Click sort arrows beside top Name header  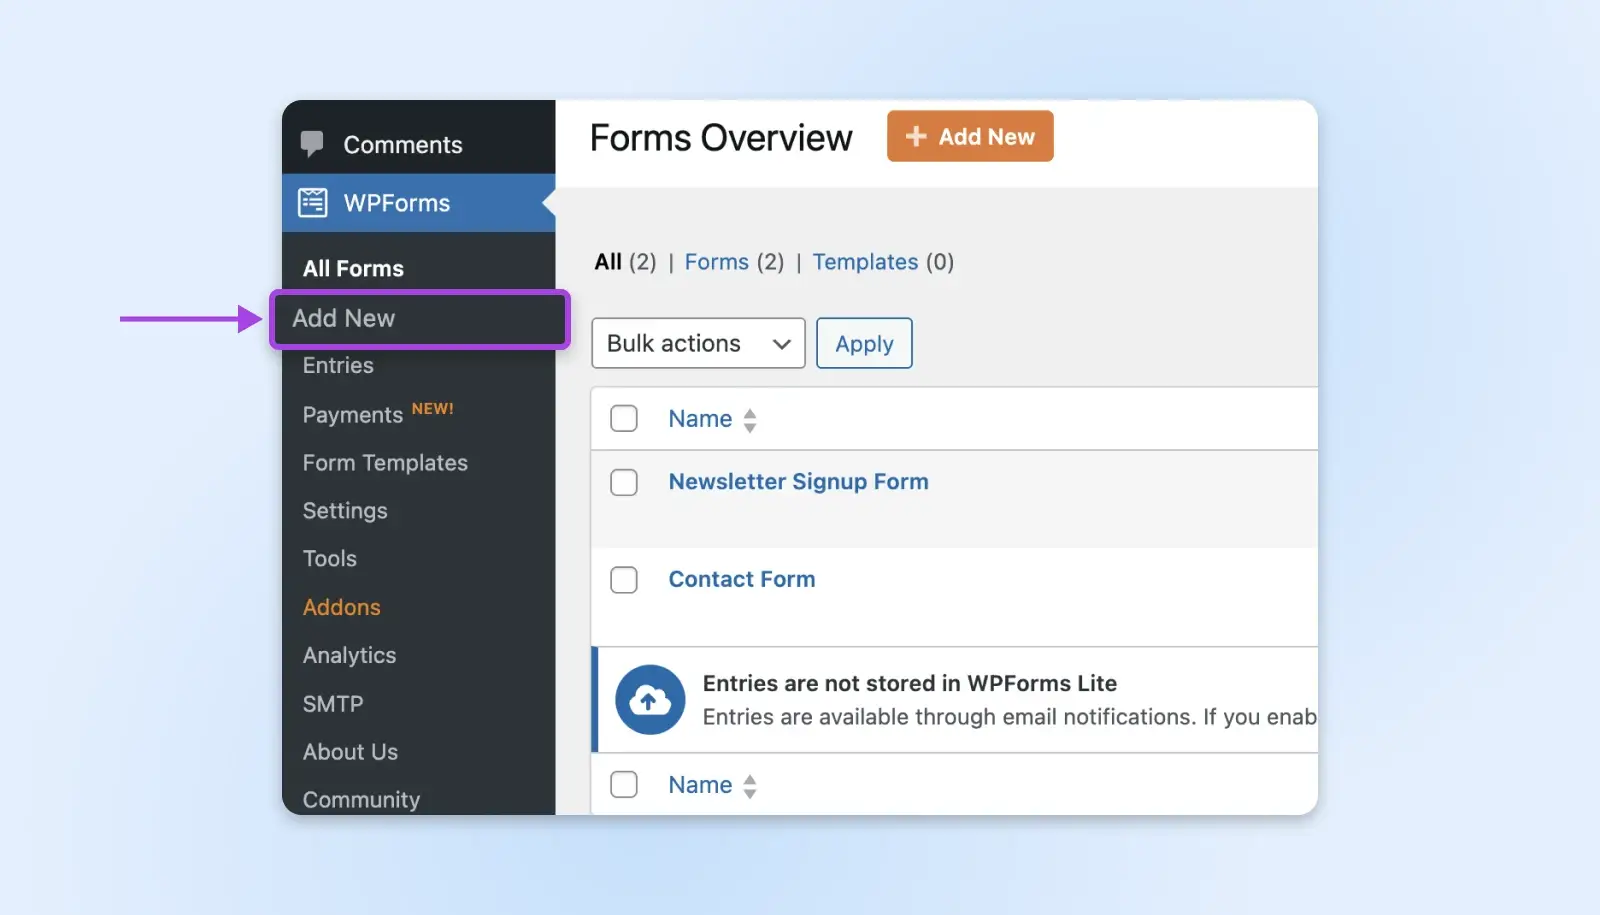(x=750, y=420)
